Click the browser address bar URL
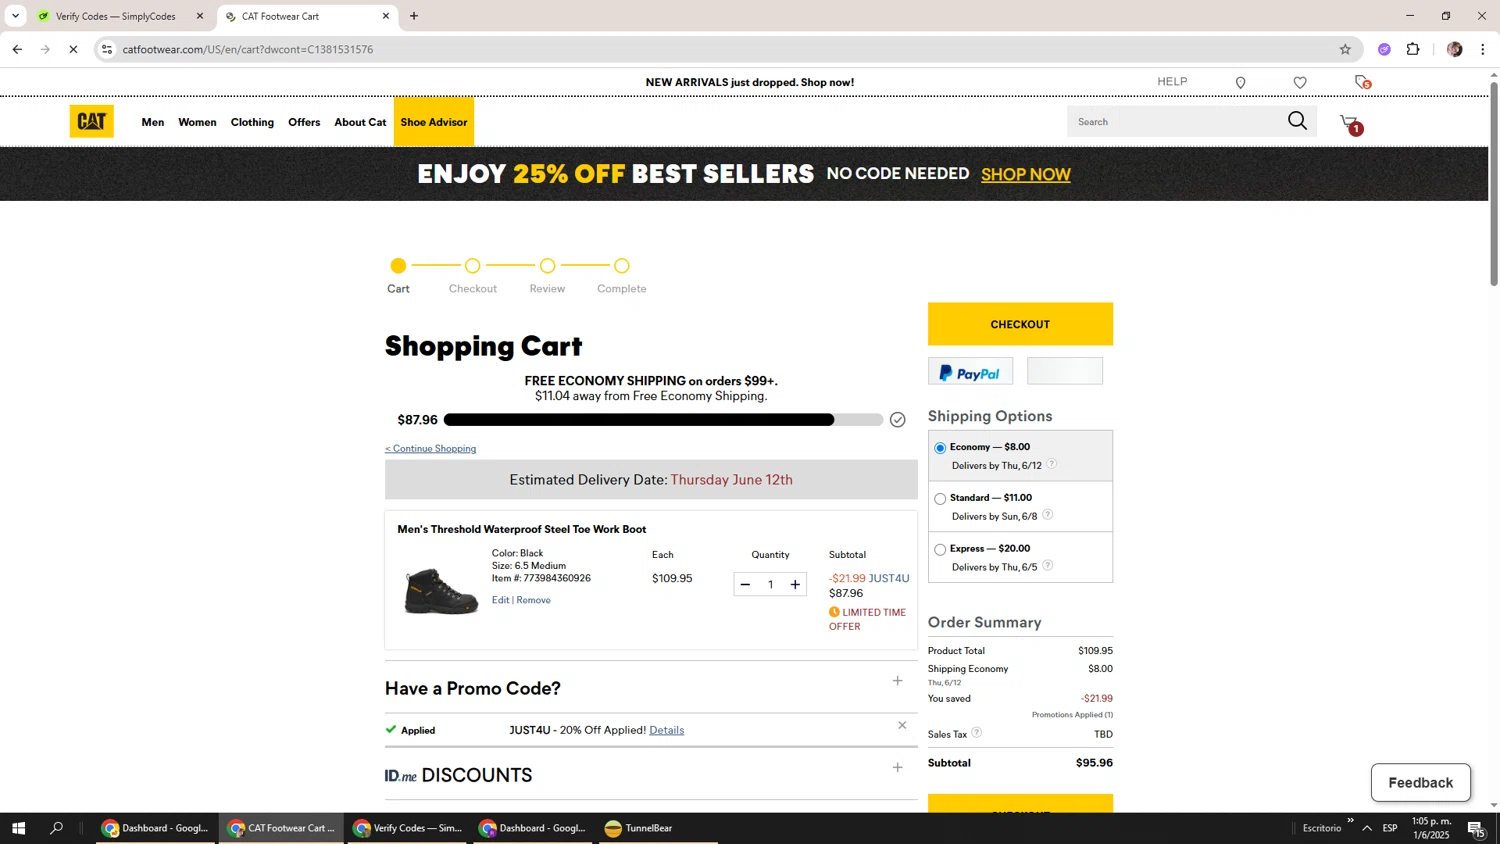This screenshot has width=1500, height=844. tap(248, 49)
